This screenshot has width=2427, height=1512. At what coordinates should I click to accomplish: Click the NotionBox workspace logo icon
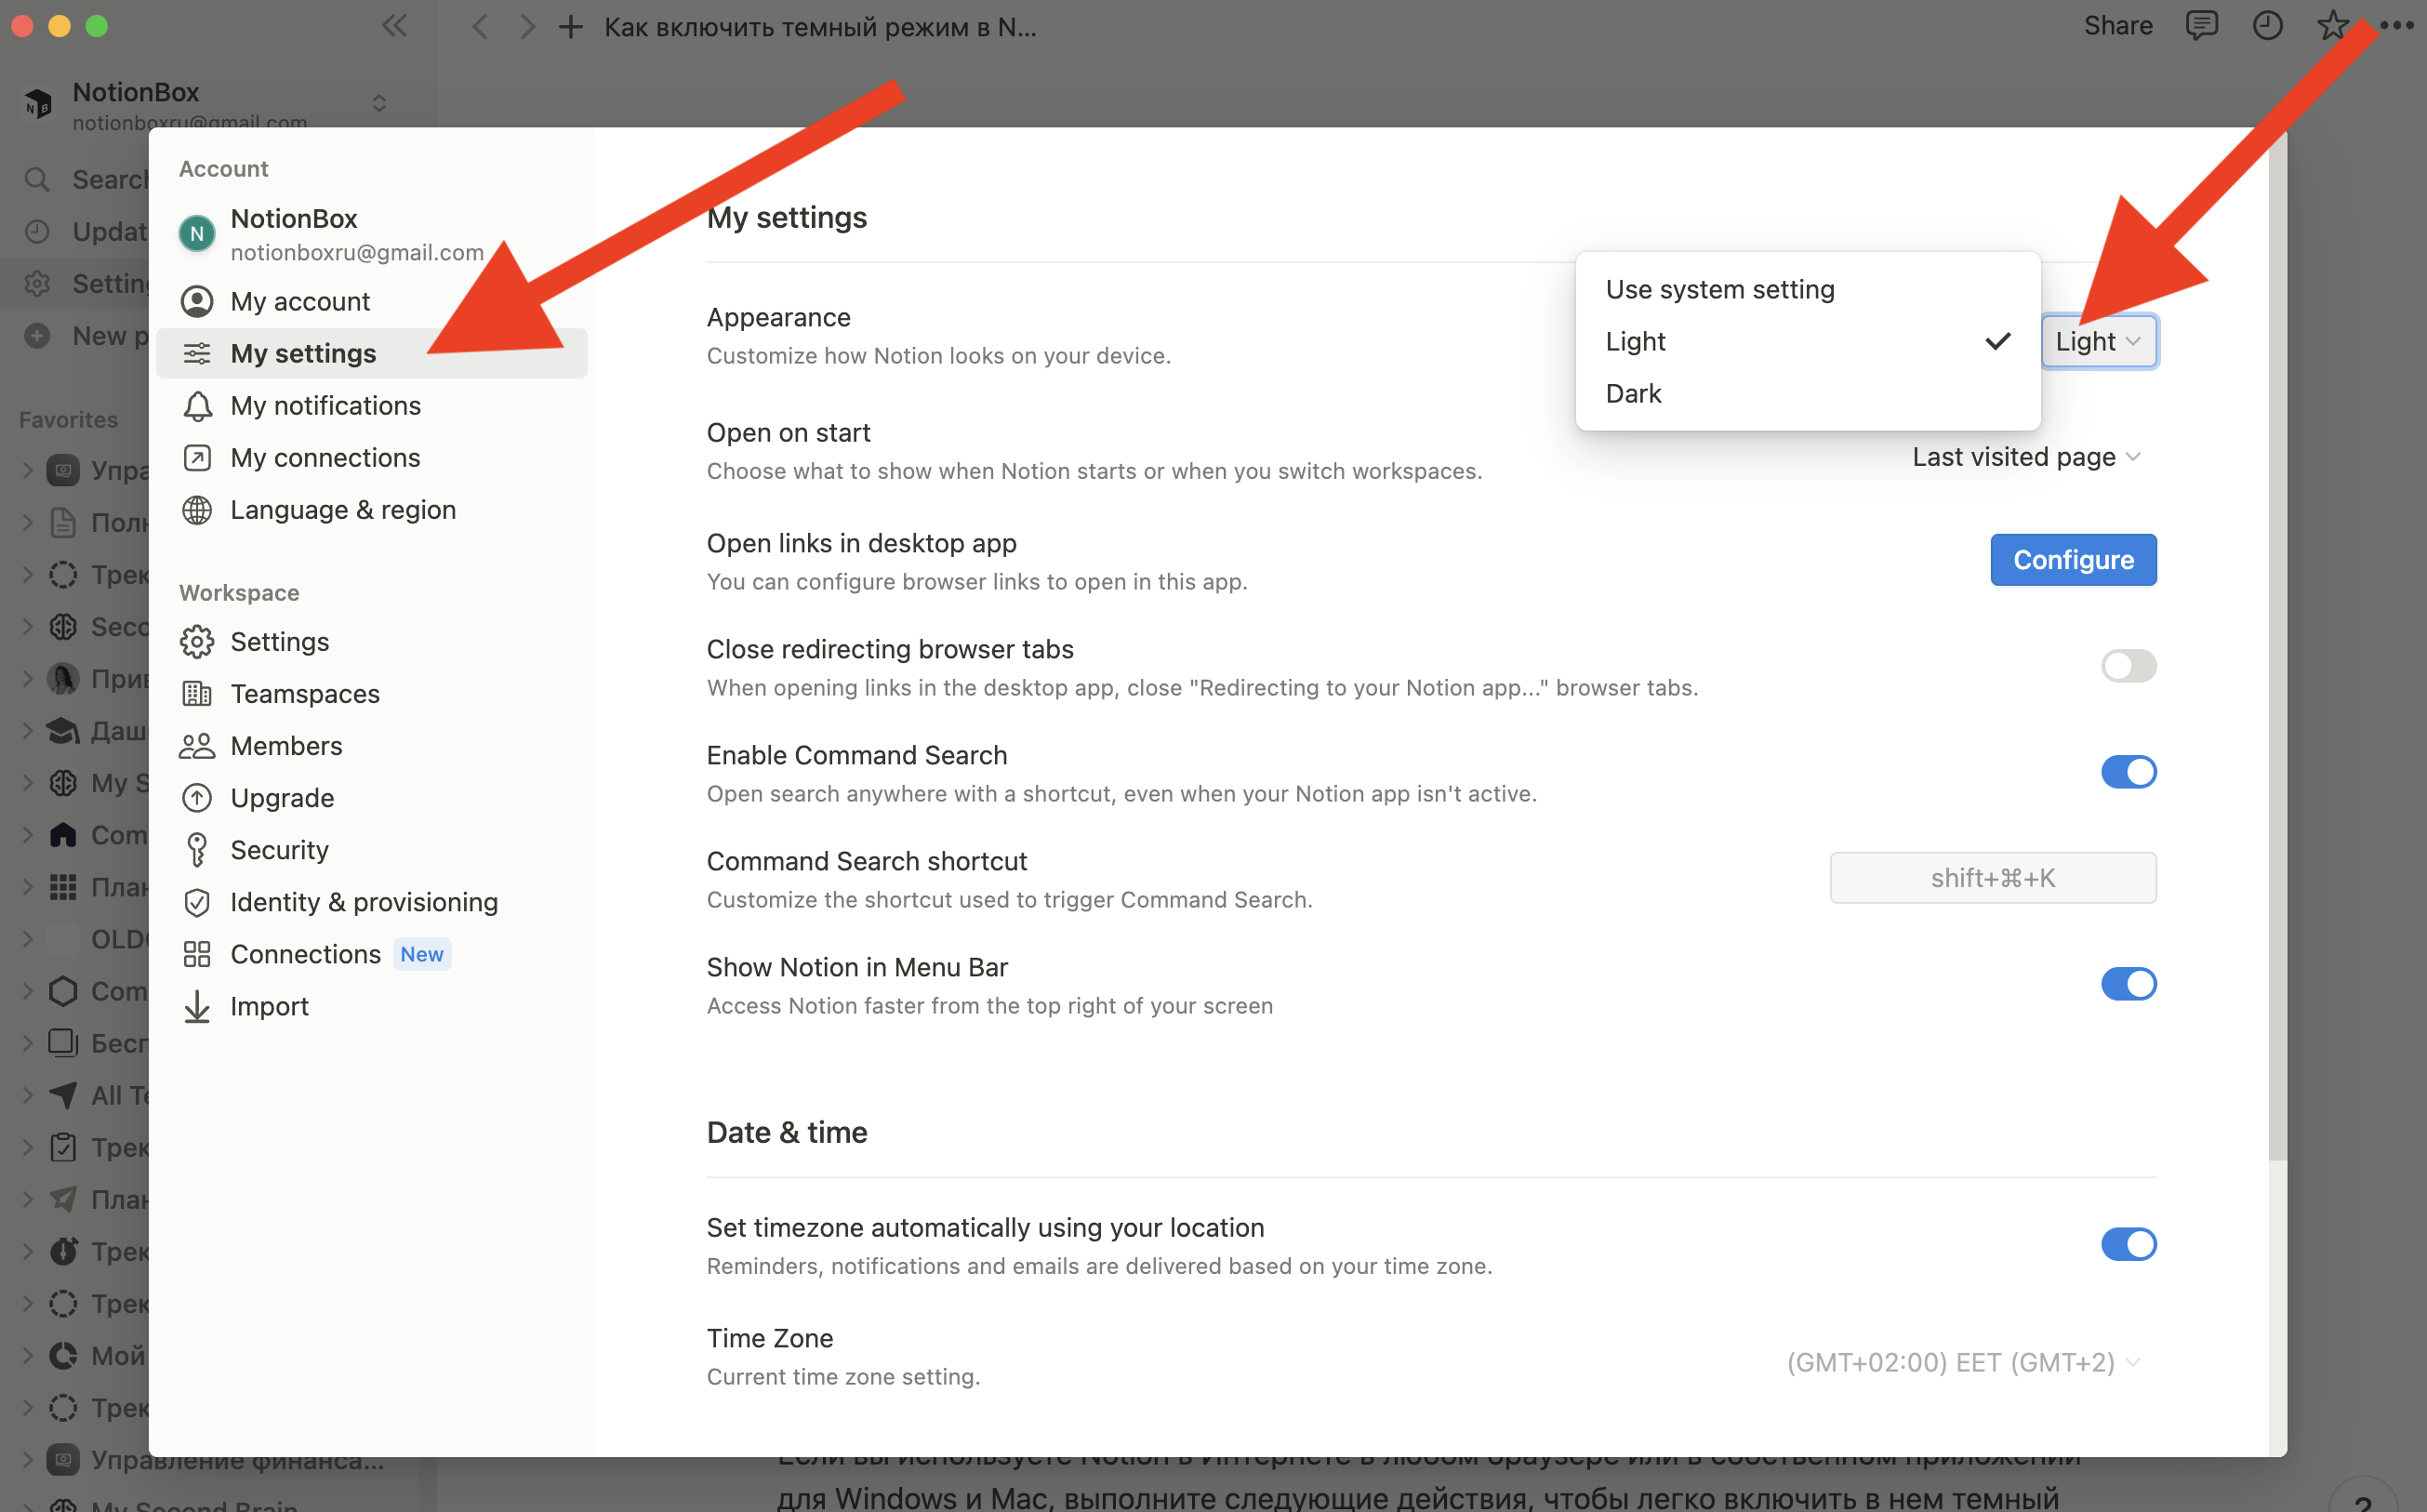coord(38,103)
